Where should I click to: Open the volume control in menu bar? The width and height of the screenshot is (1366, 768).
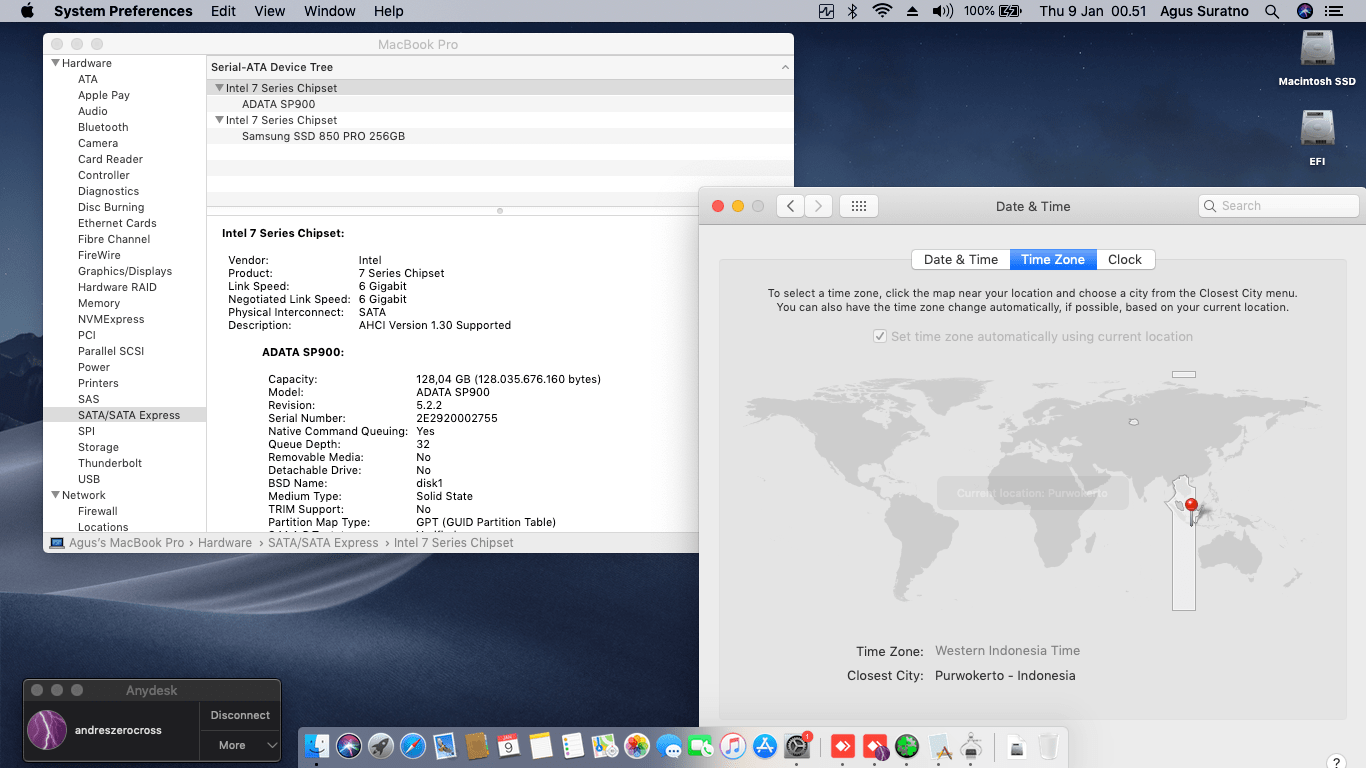[942, 11]
